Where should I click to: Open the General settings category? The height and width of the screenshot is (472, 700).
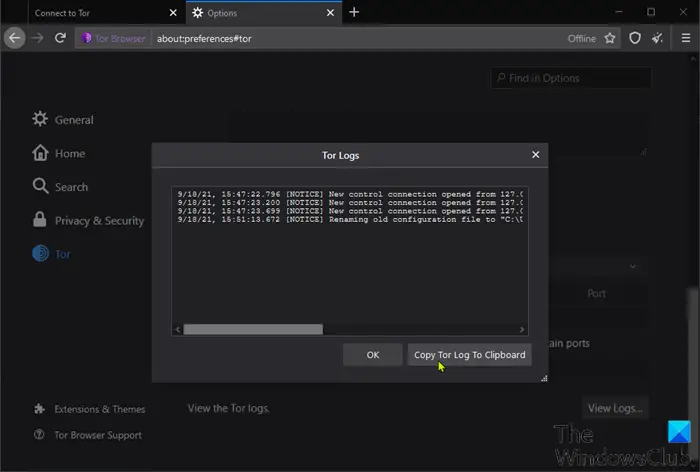[62, 119]
